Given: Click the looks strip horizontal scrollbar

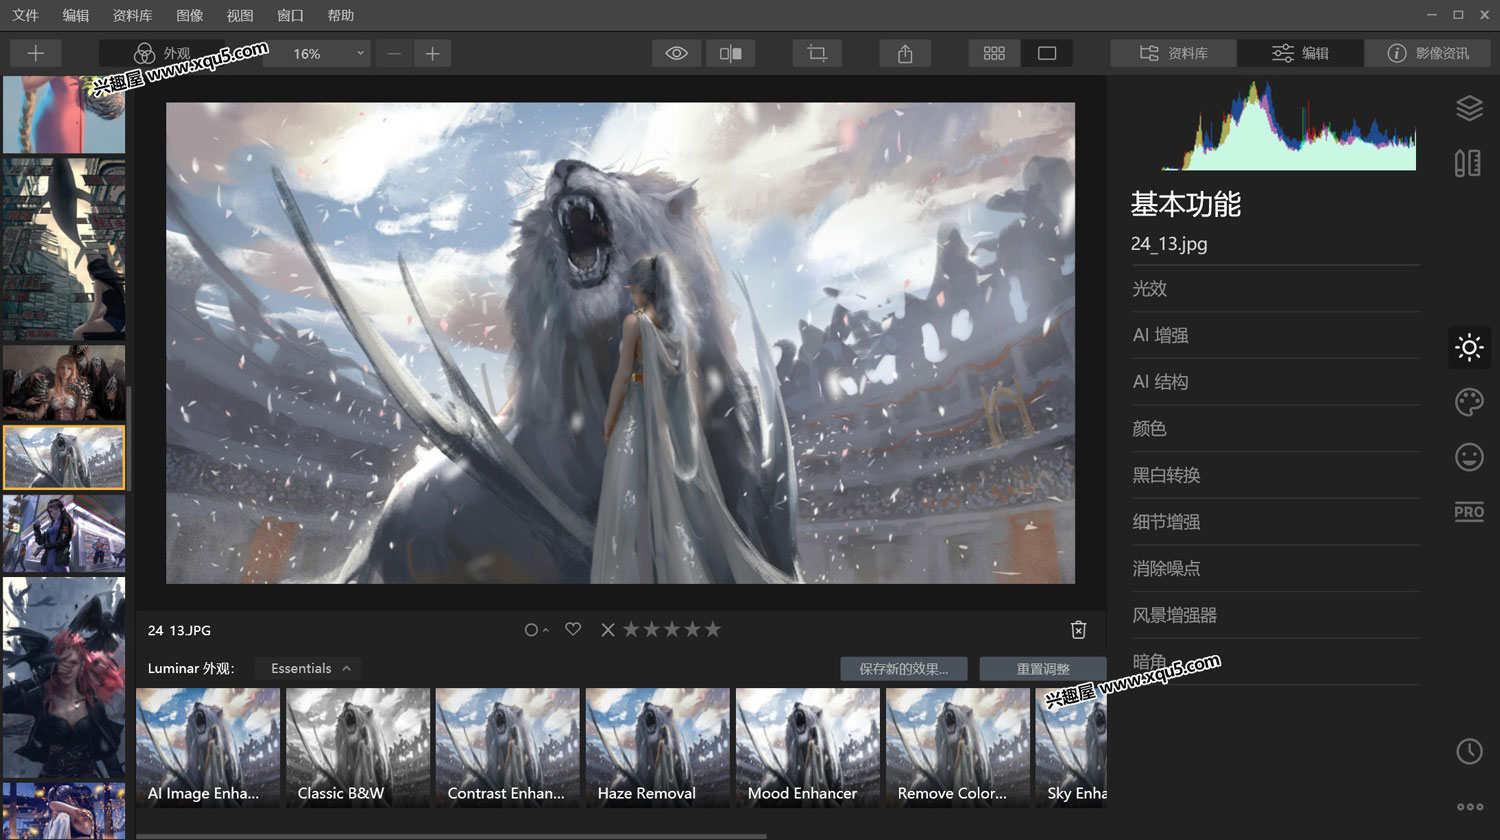Looking at the screenshot, I should (x=452, y=836).
